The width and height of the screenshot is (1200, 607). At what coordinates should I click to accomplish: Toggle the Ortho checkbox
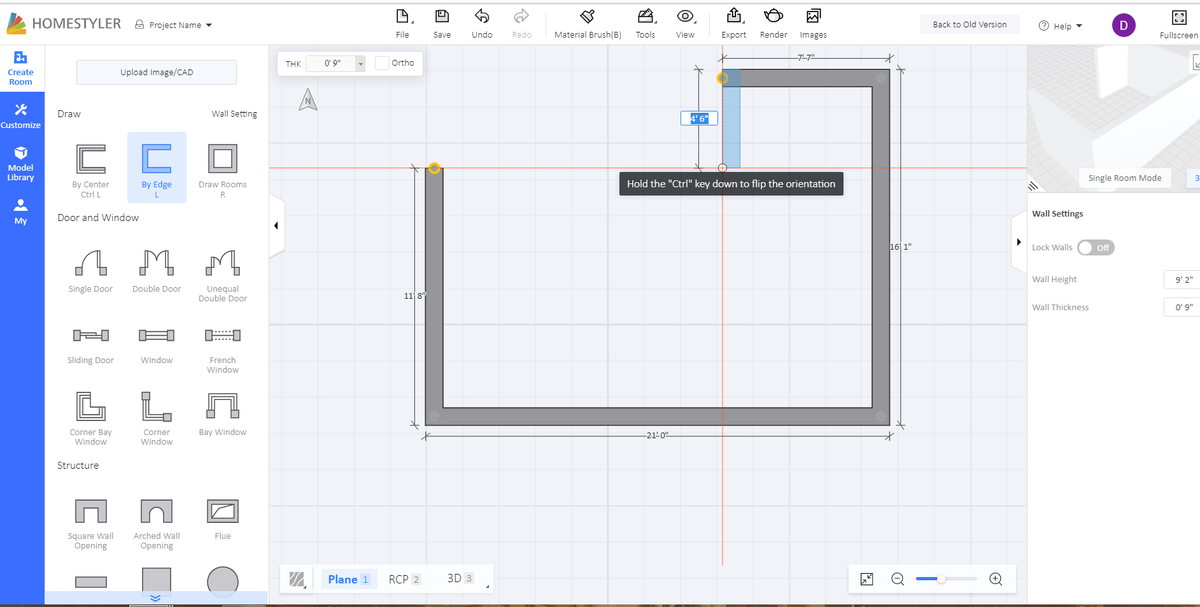coord(382,63)
